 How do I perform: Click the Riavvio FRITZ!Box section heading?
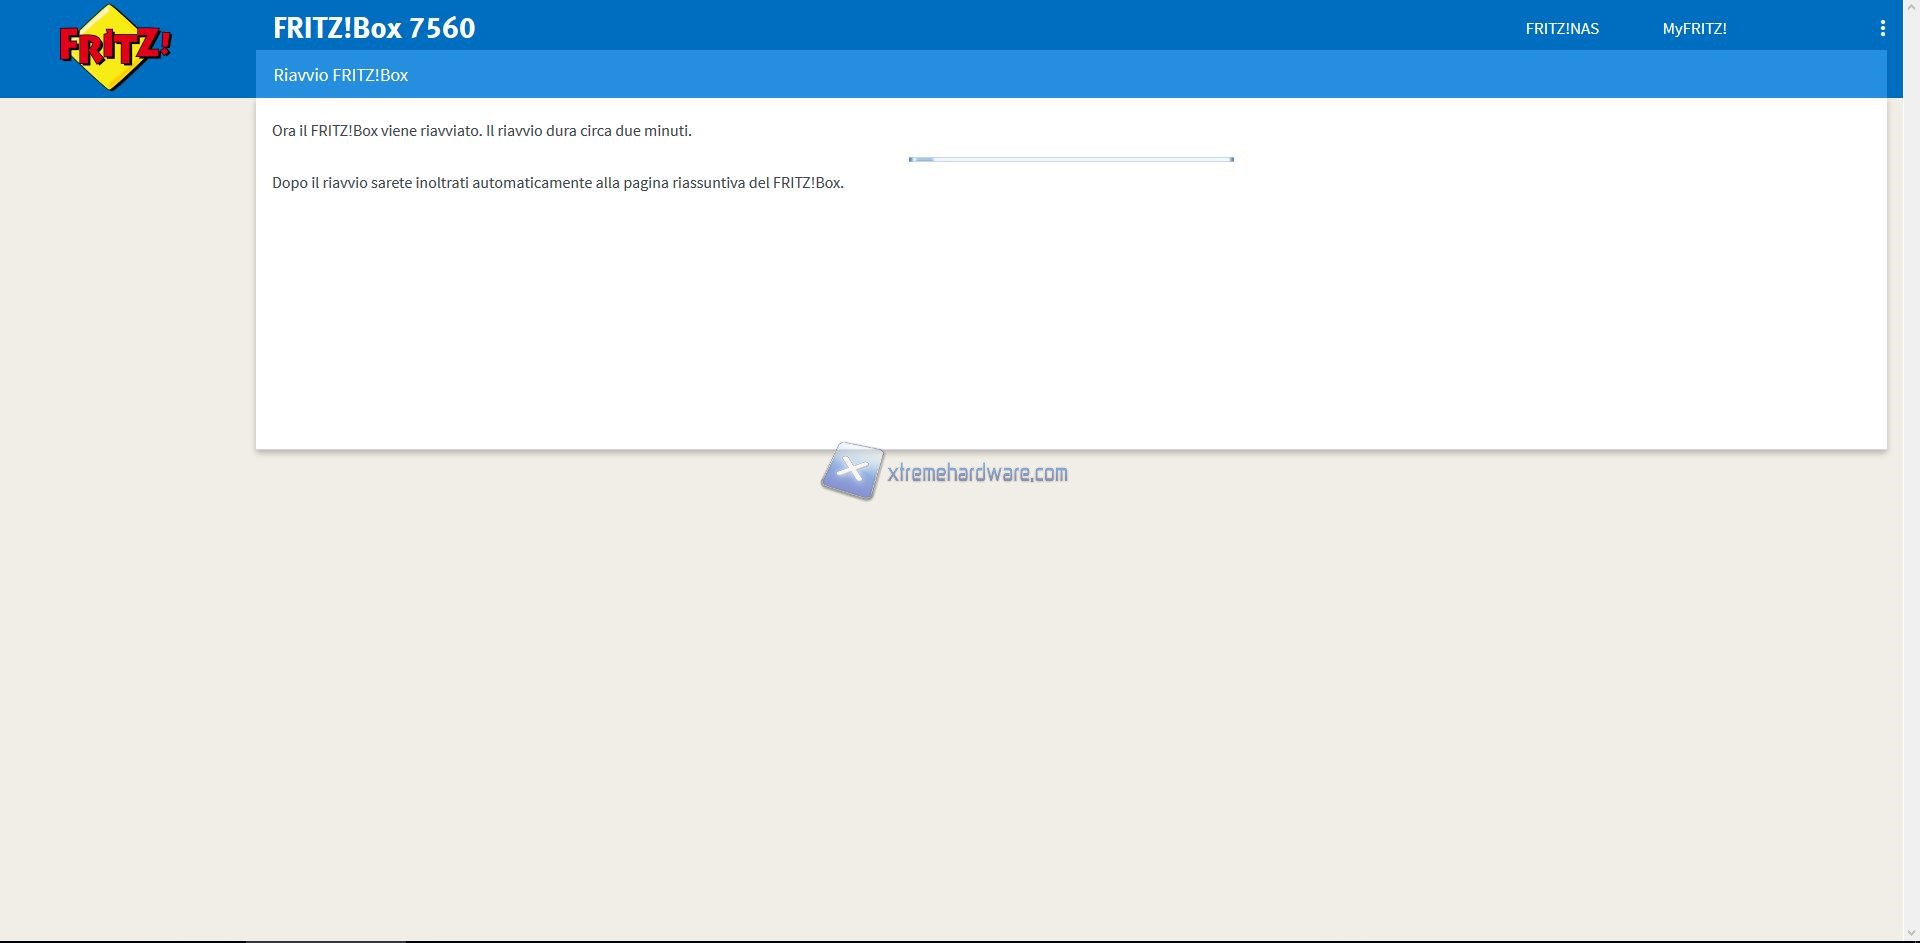340,75
